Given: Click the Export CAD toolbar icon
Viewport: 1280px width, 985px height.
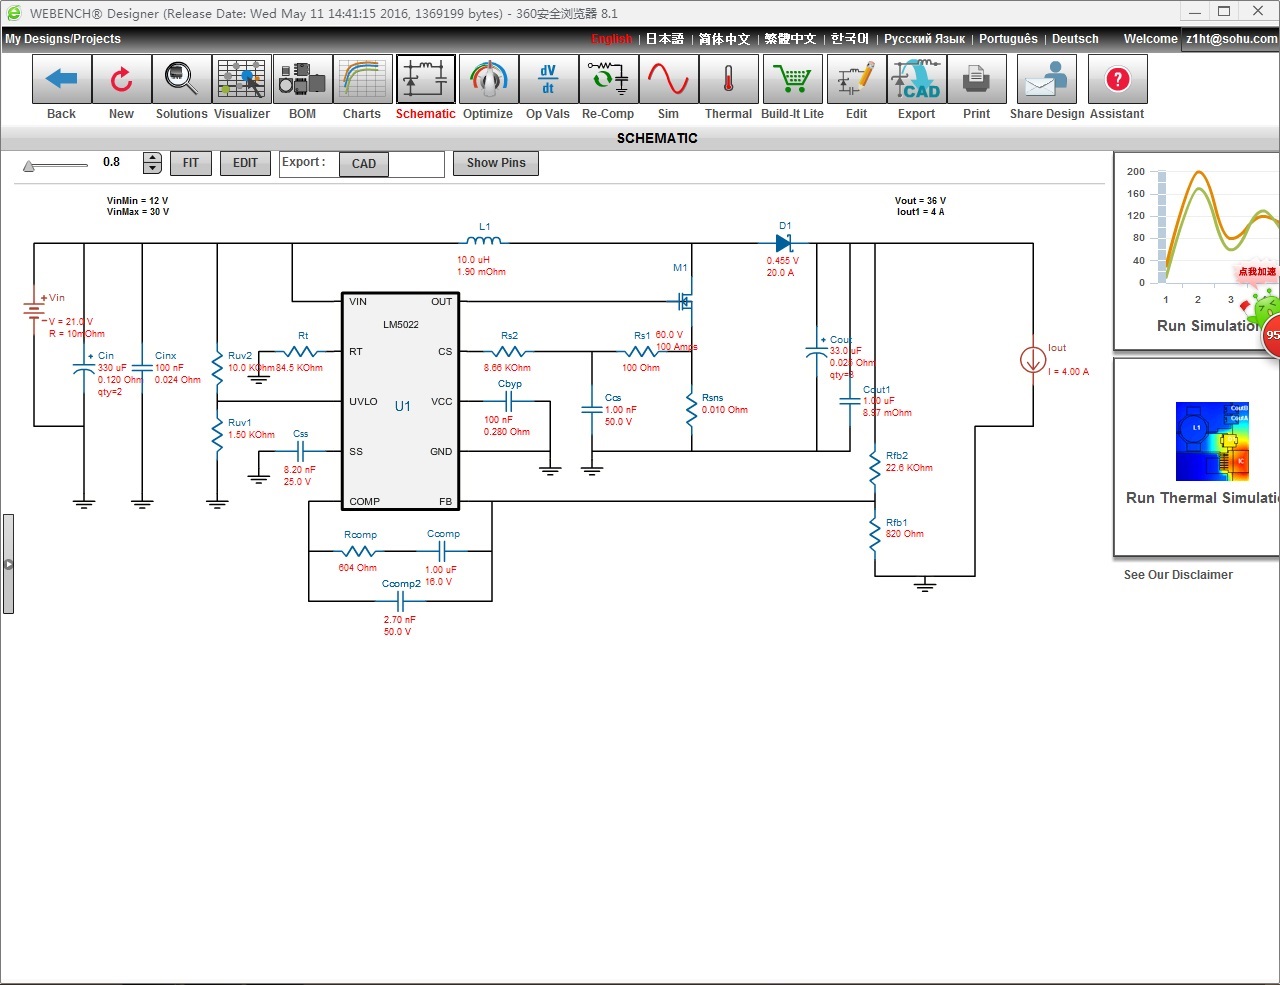Looking at the screenshot, I should point(916,80).
